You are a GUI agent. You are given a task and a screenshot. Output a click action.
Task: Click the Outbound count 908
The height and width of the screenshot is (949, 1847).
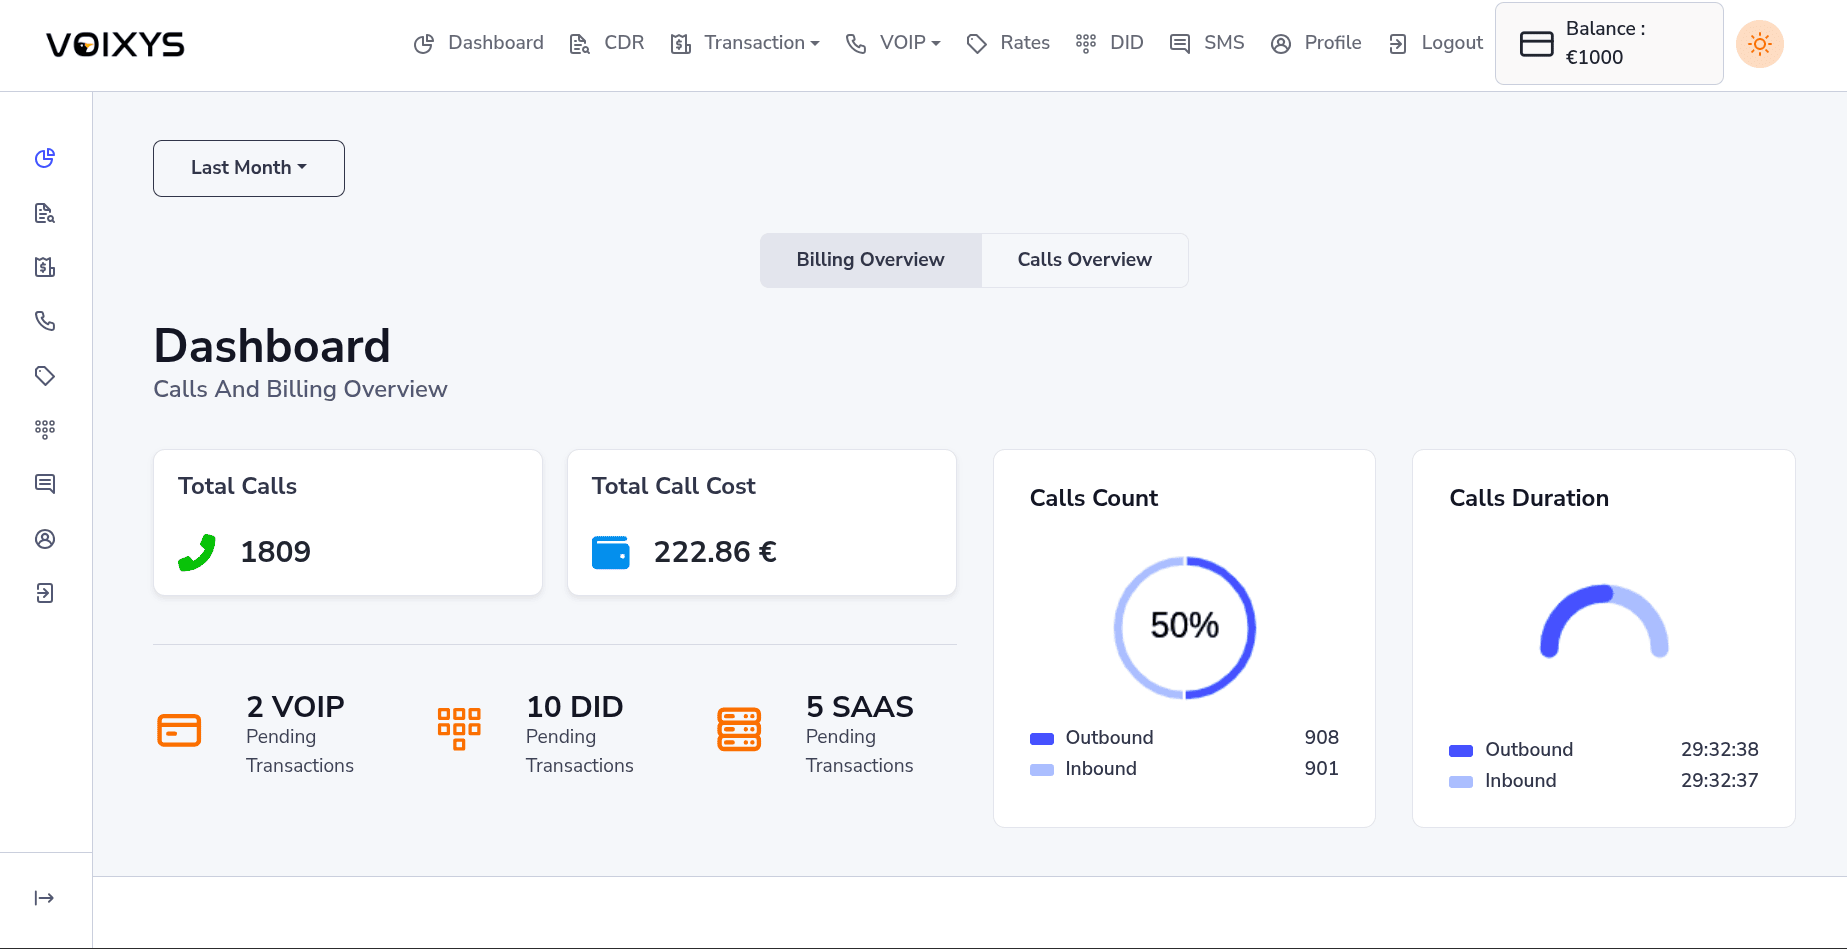tap(1321, 738)
